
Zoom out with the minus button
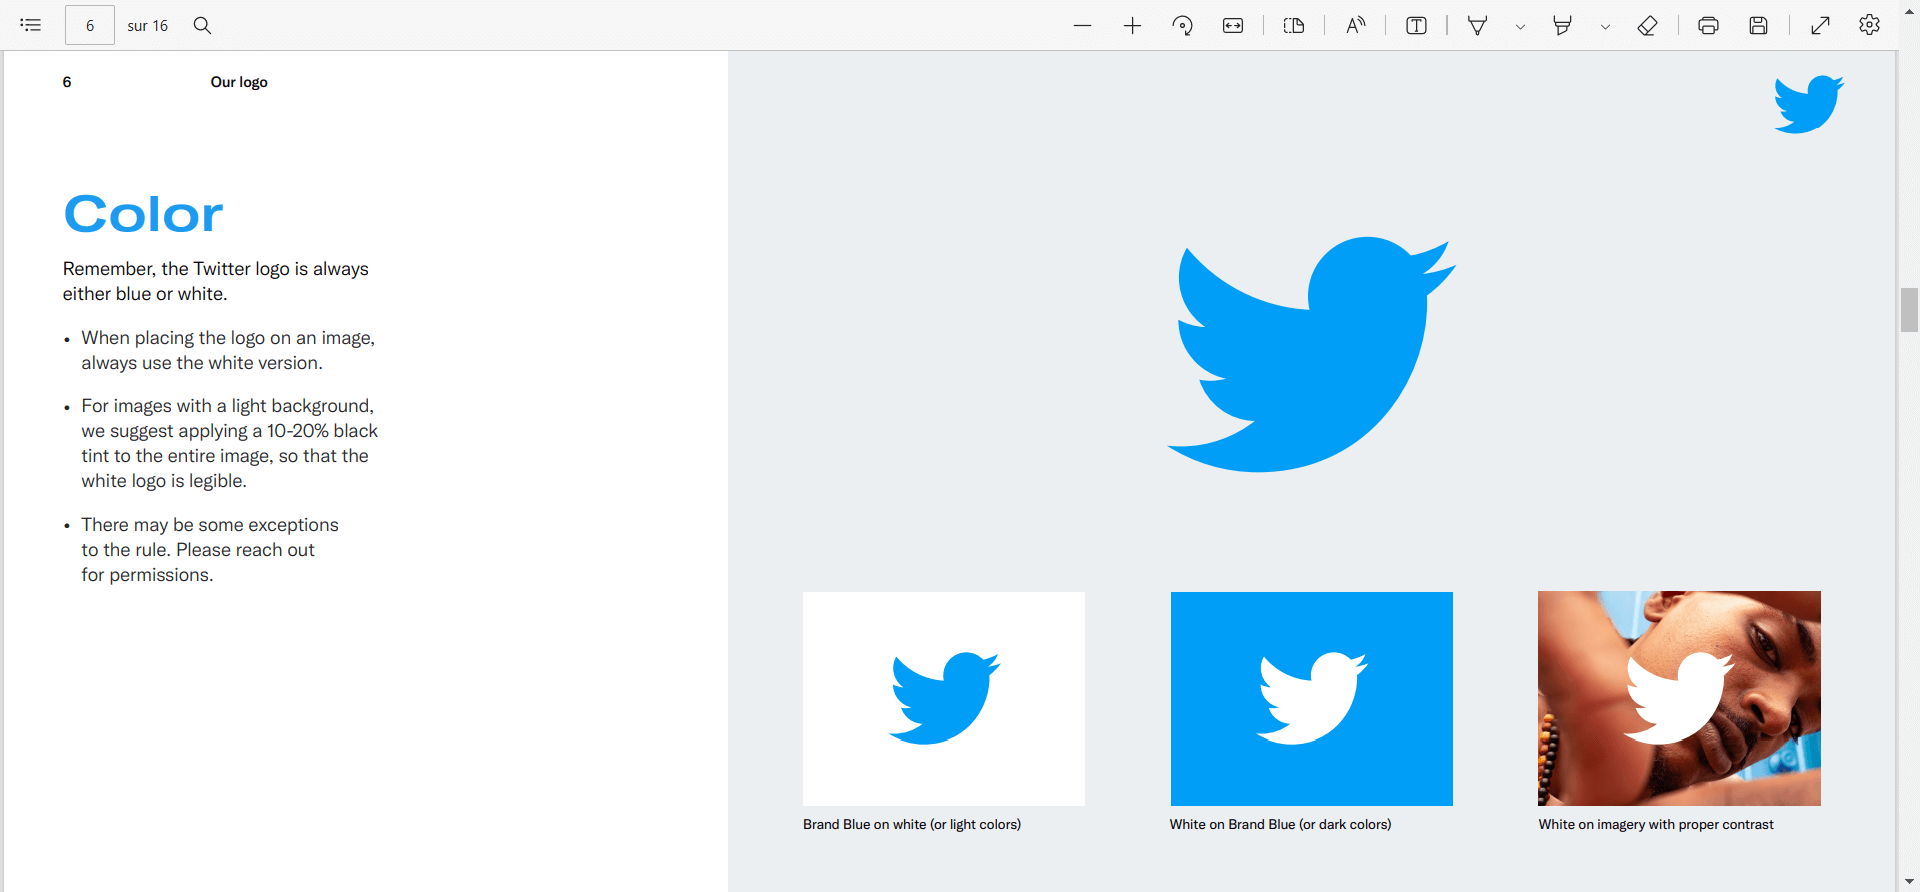point(1082,25)
